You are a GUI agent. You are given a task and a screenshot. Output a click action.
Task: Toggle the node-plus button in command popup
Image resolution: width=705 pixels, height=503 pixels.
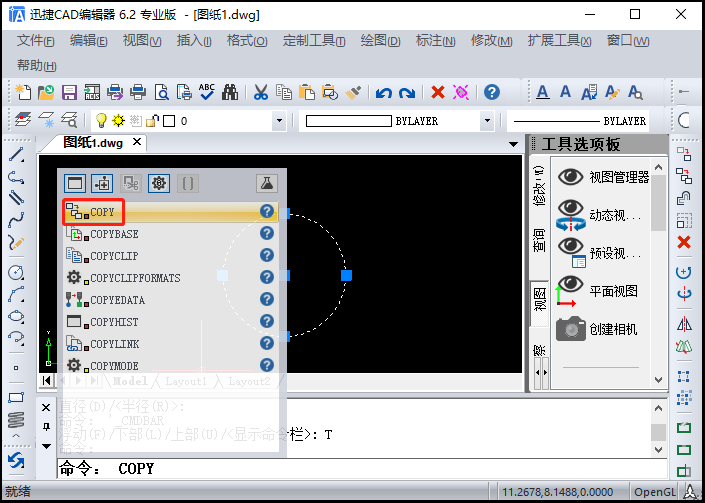point(102,183)
